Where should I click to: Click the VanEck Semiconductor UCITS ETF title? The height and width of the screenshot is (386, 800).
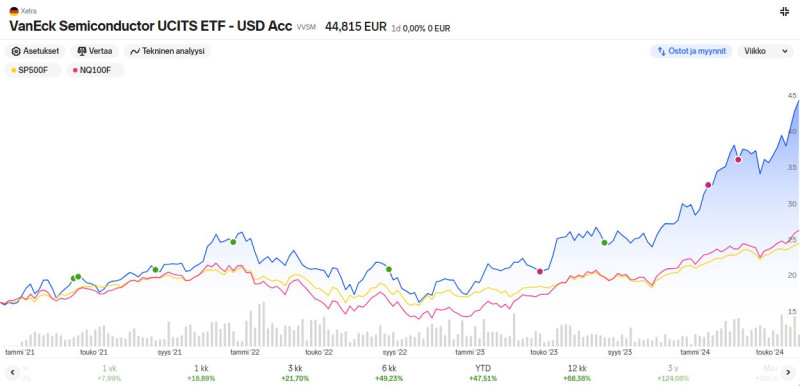(x=151, y=27)
